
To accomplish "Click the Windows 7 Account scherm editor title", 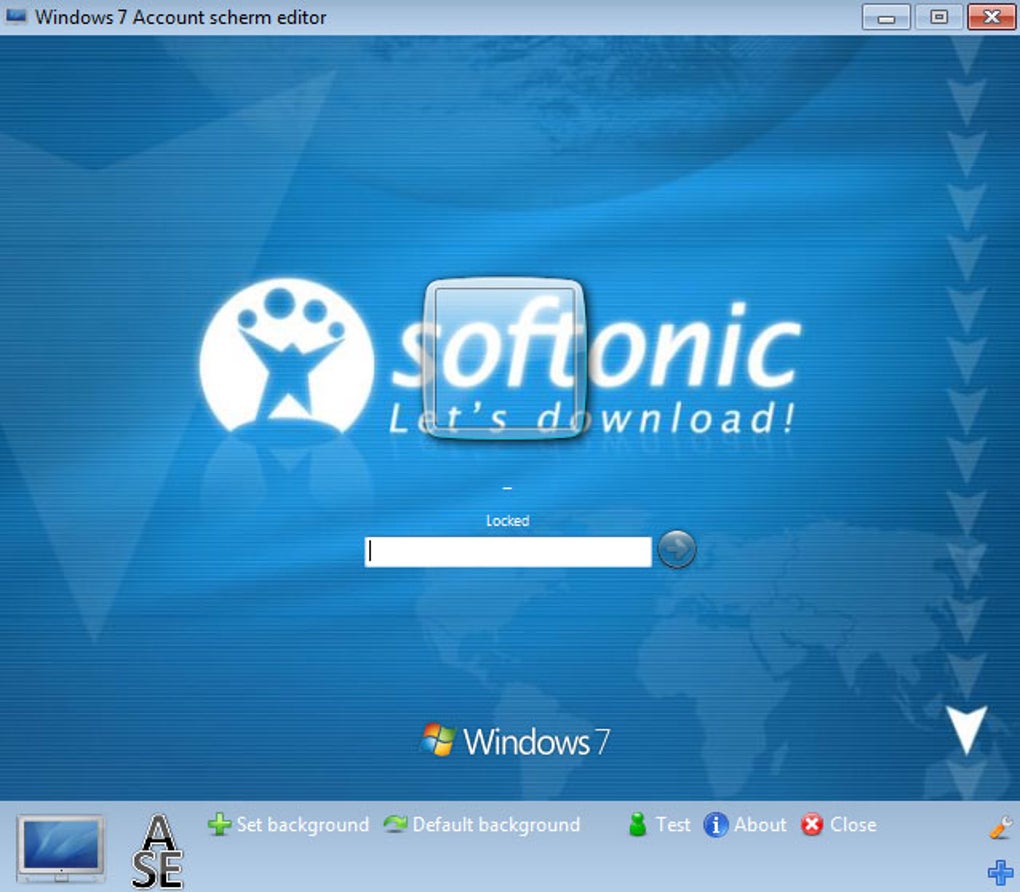I will pos(180,17).
